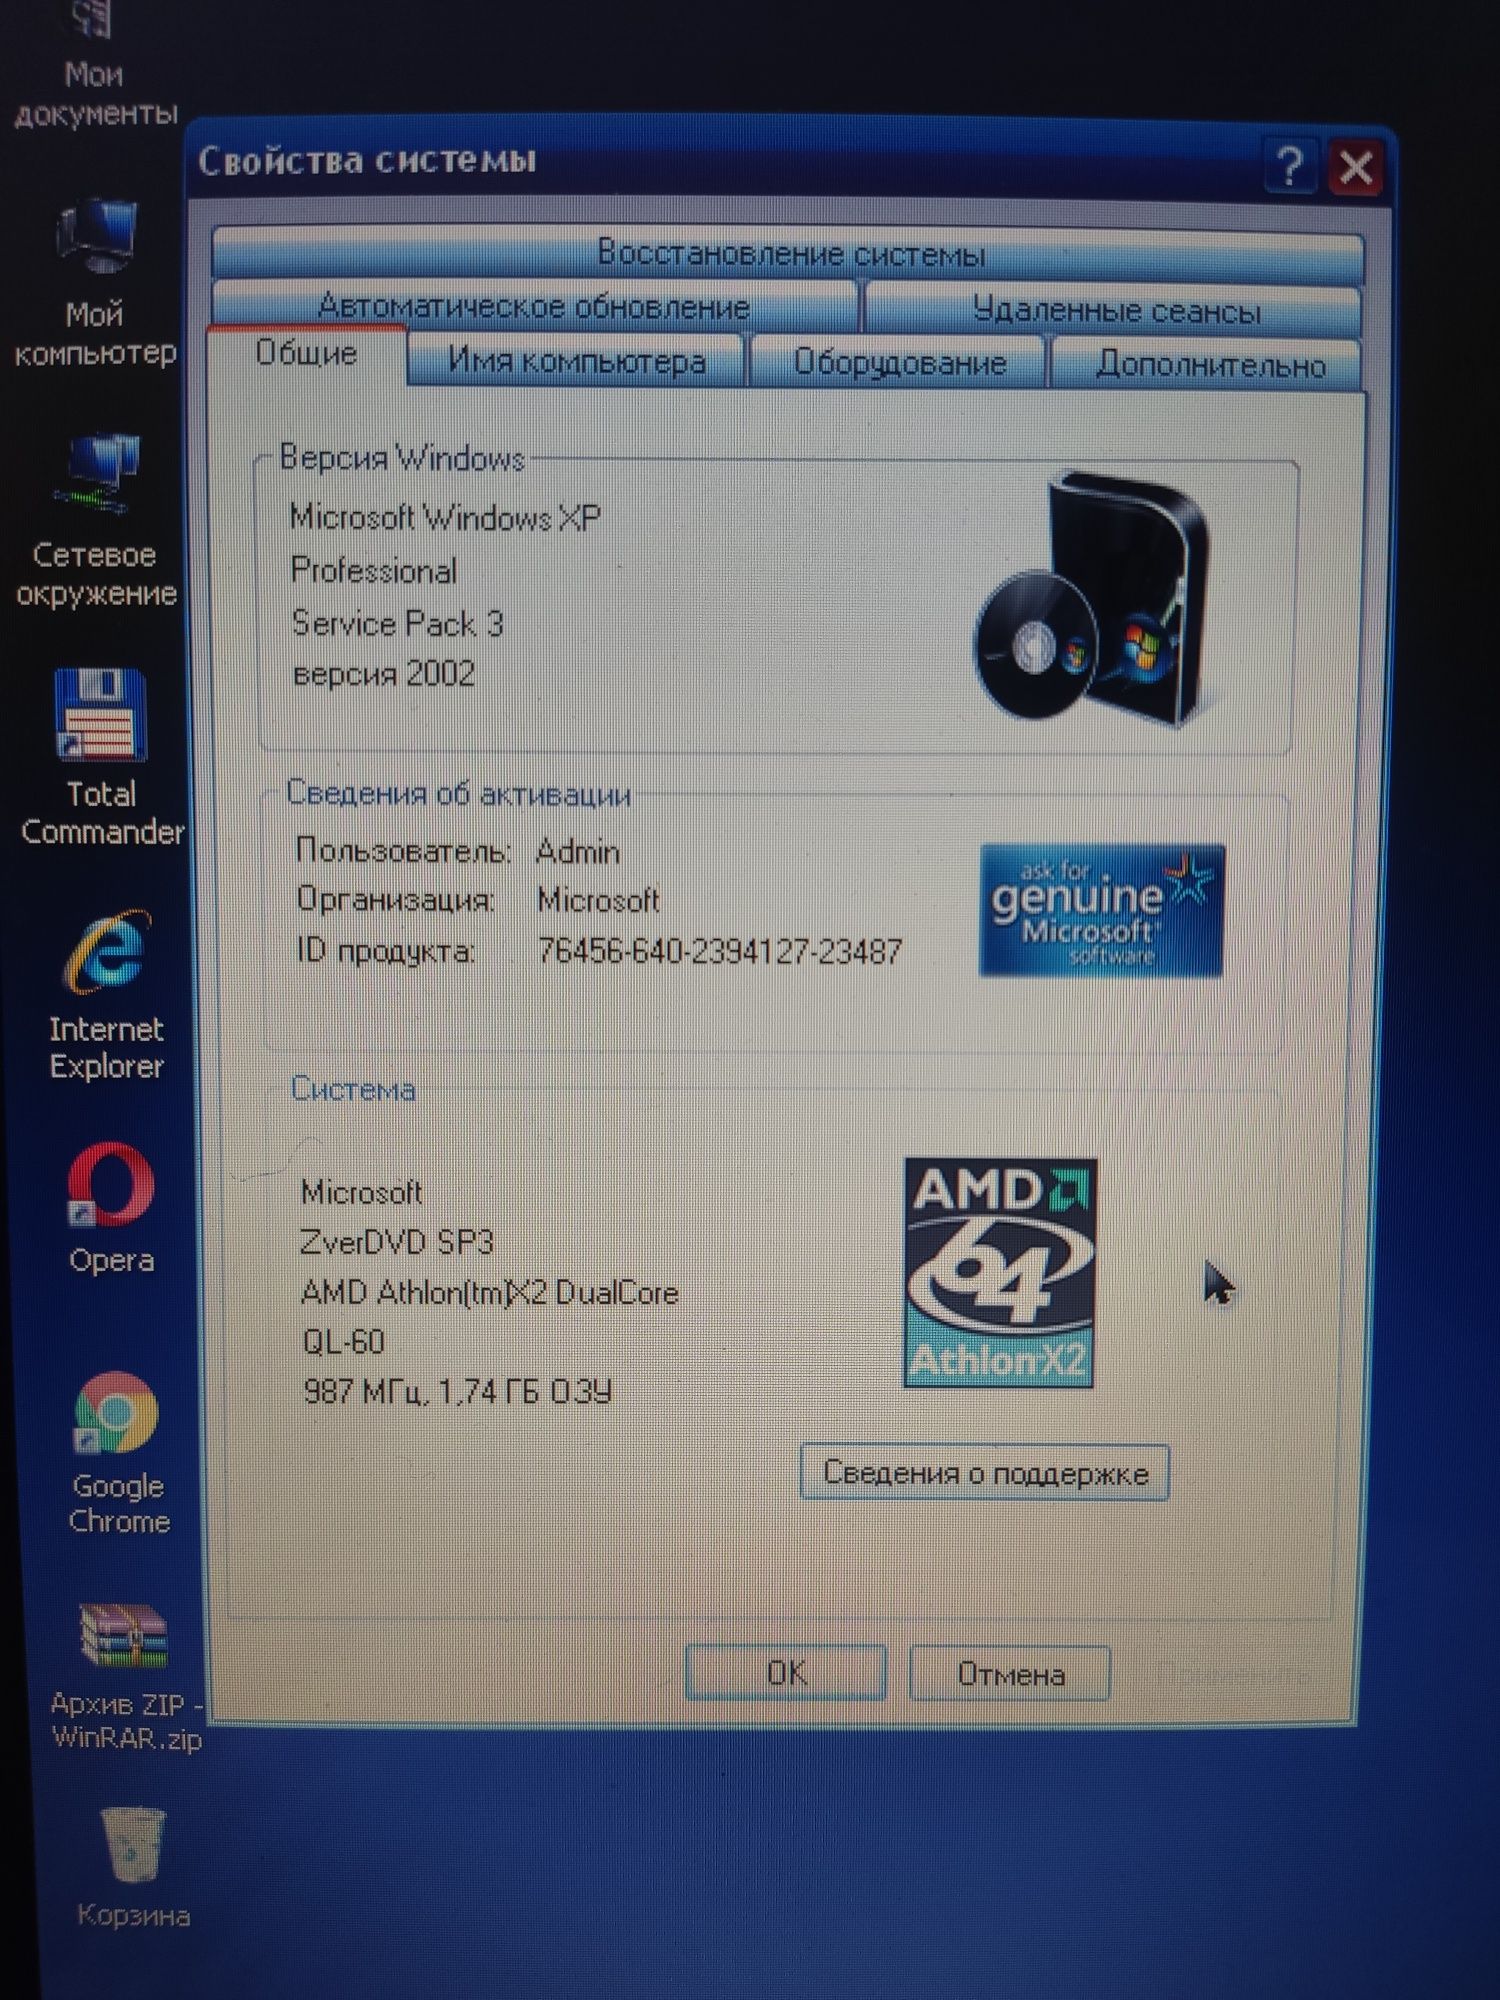Switch to Удаленные сеансы tab

tap(1114, 310)
